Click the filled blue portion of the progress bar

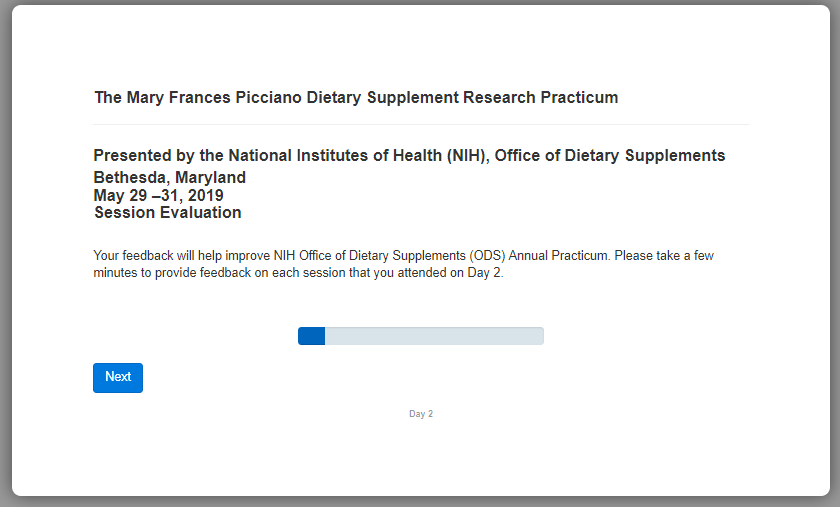(x=311, y=336)
